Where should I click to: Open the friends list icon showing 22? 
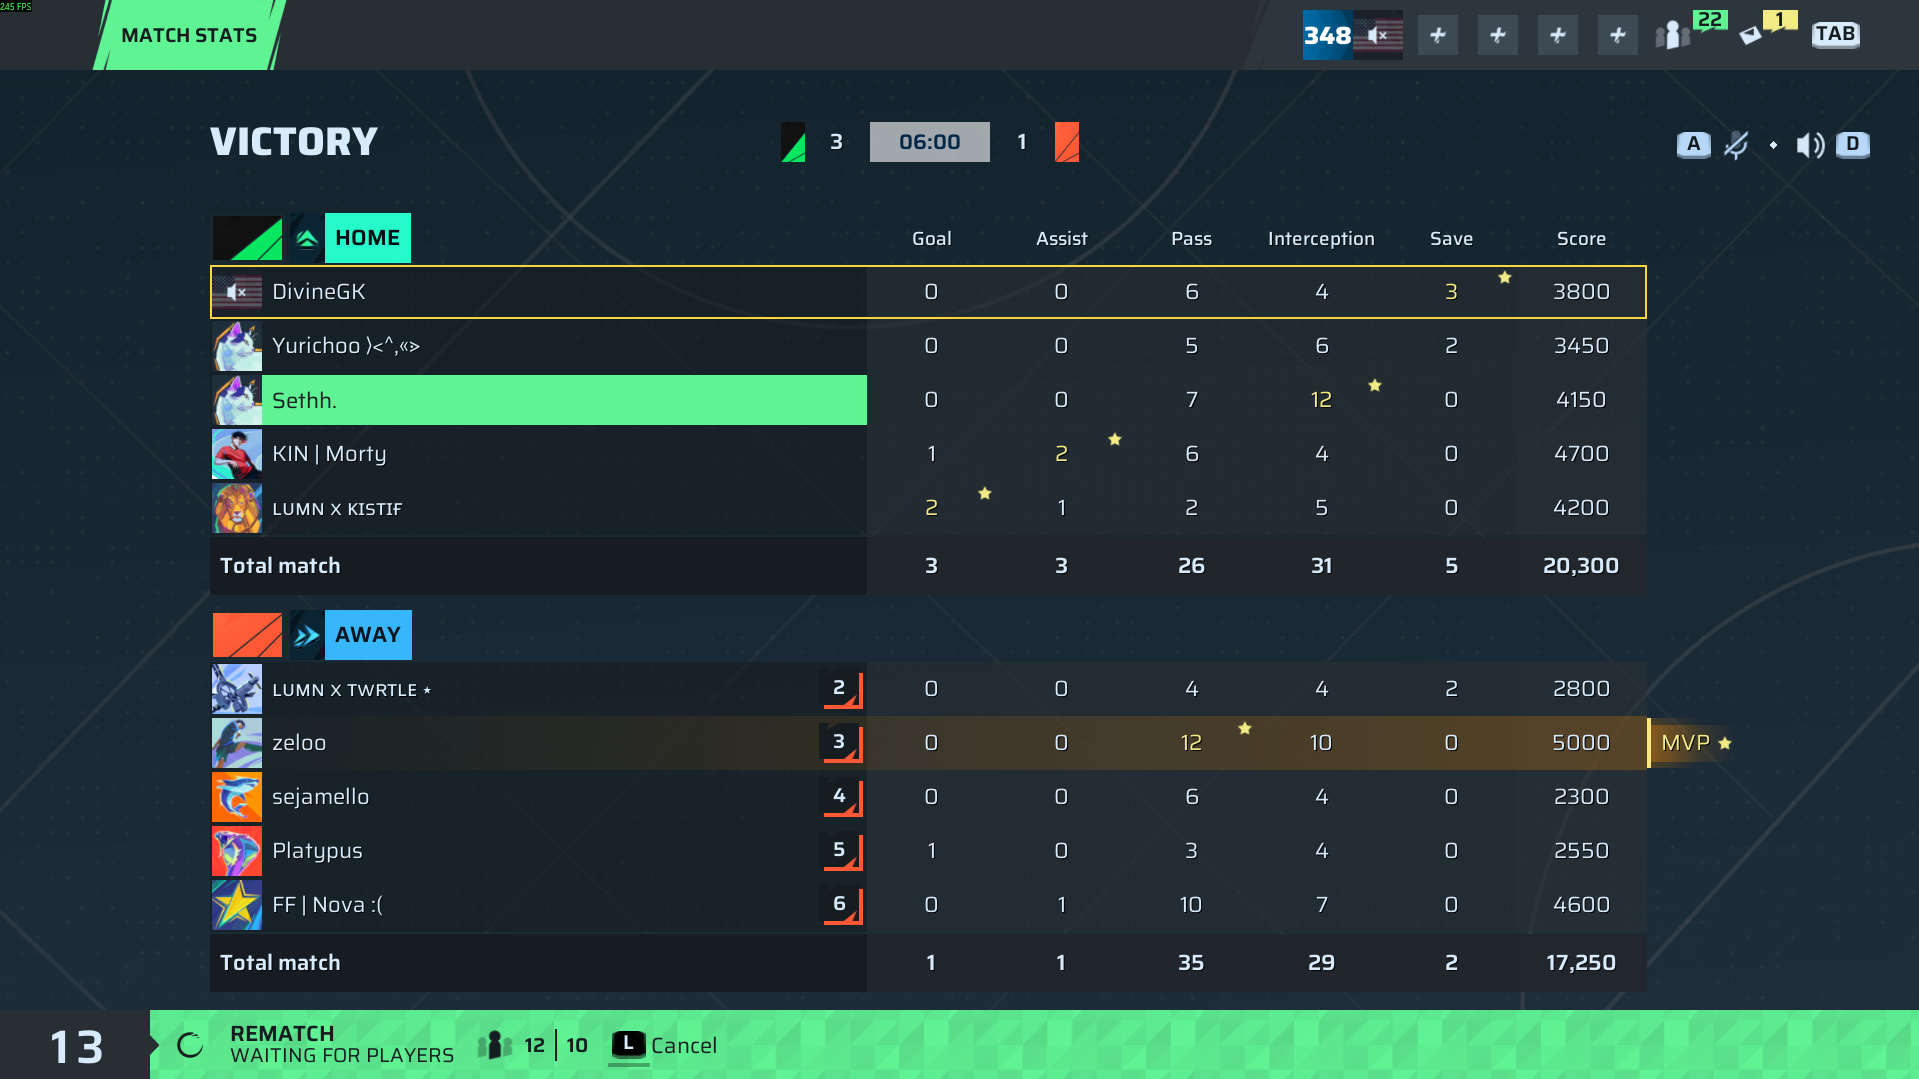click(1672, 36)
